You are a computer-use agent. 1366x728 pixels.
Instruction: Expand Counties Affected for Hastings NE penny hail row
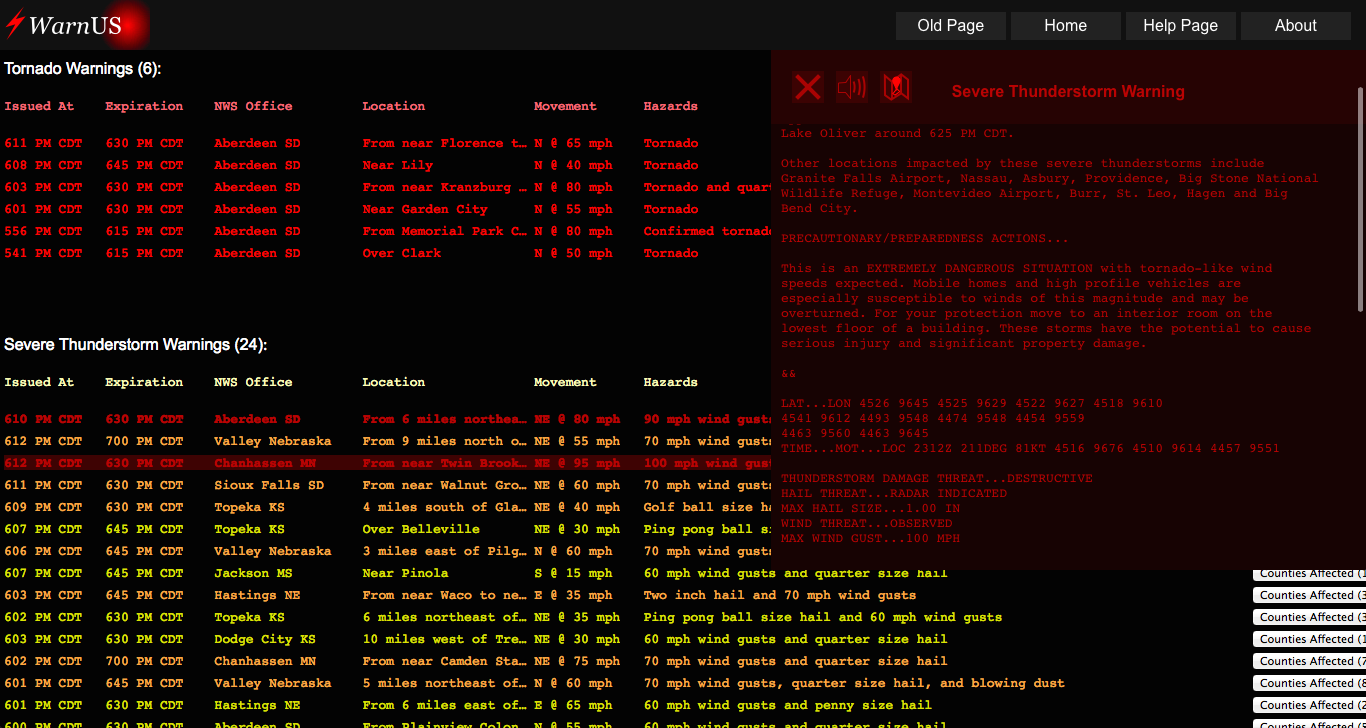tap(1309, 705)
